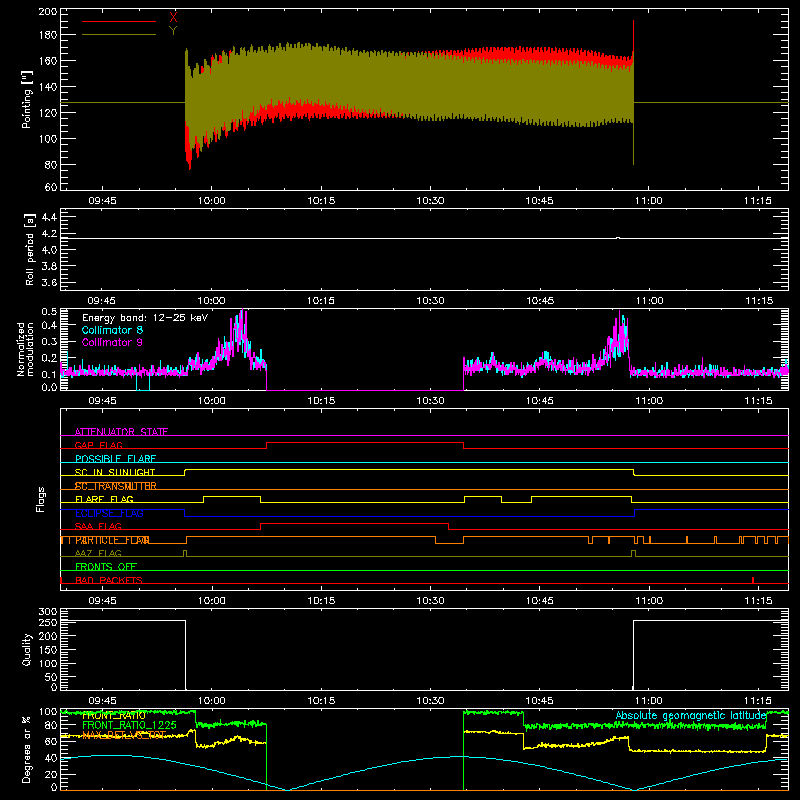
Task: Click the SC_TRANSMITTER flag label
Action: 116,486
